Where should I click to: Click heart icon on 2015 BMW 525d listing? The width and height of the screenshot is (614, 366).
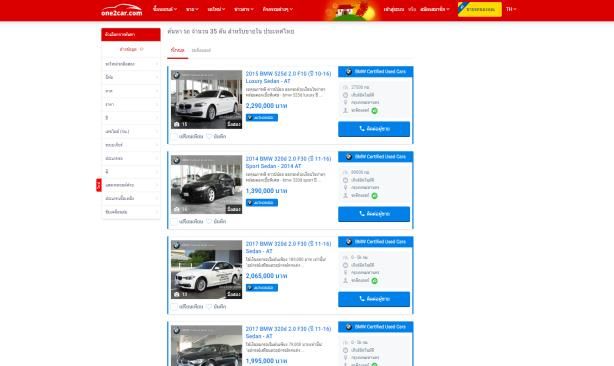[x=209, y=136]
